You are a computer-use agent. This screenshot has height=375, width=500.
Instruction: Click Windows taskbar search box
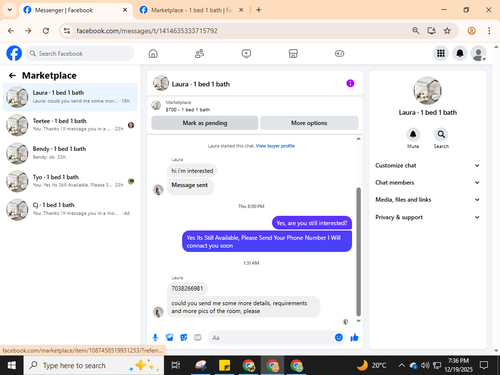[x=94, y=366]
